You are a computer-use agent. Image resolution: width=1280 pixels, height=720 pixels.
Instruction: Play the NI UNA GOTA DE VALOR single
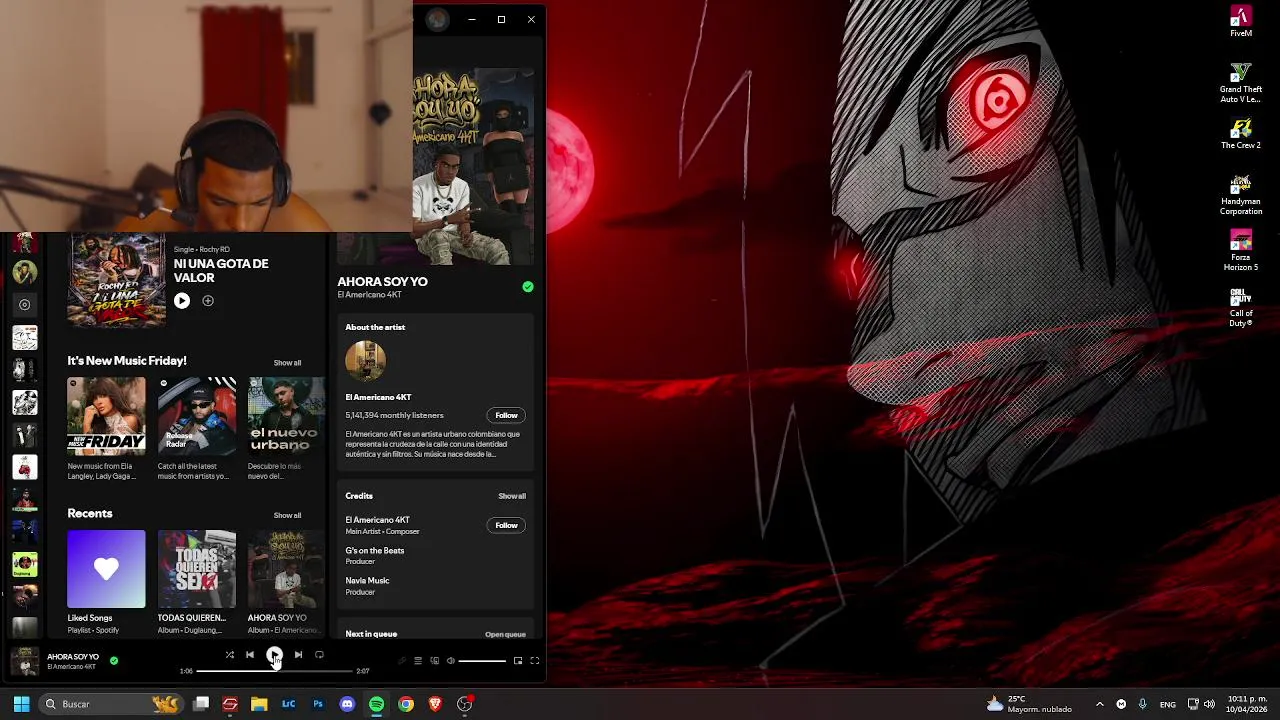point(182,300)
